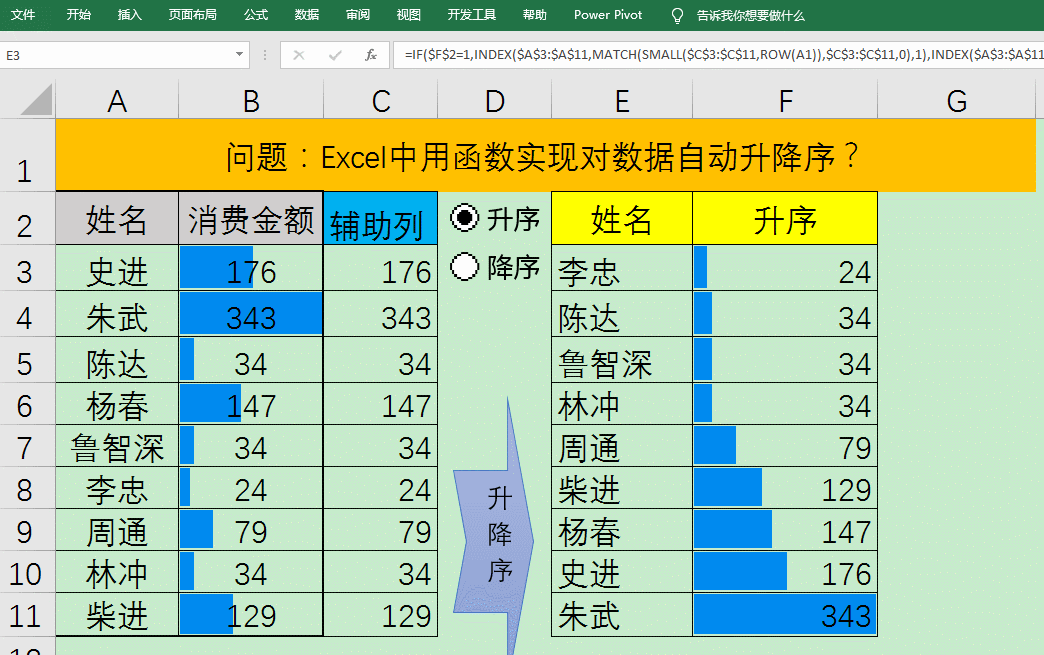Click the gray 姓名 header cell

point(117,218)
